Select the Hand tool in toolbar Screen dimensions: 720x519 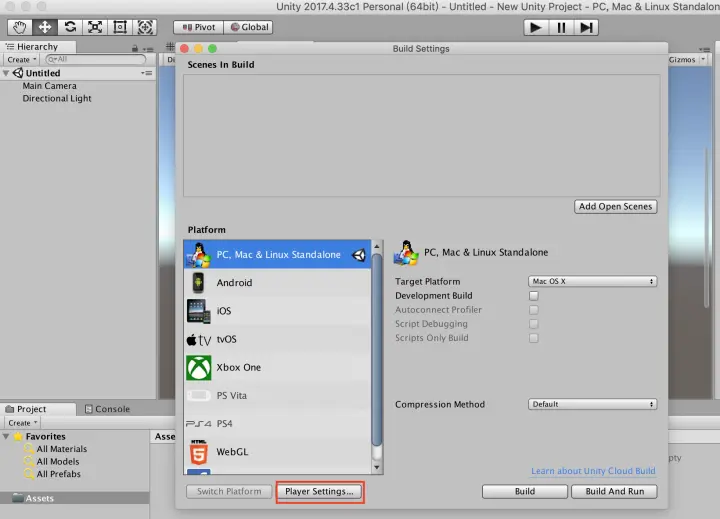point(20,27)
